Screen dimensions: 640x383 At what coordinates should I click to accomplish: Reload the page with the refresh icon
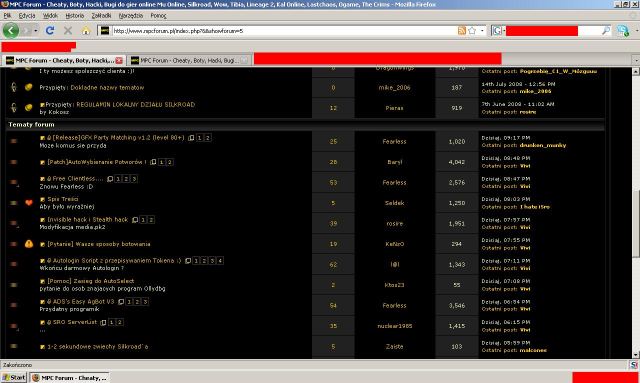click(x=50, y=31)
